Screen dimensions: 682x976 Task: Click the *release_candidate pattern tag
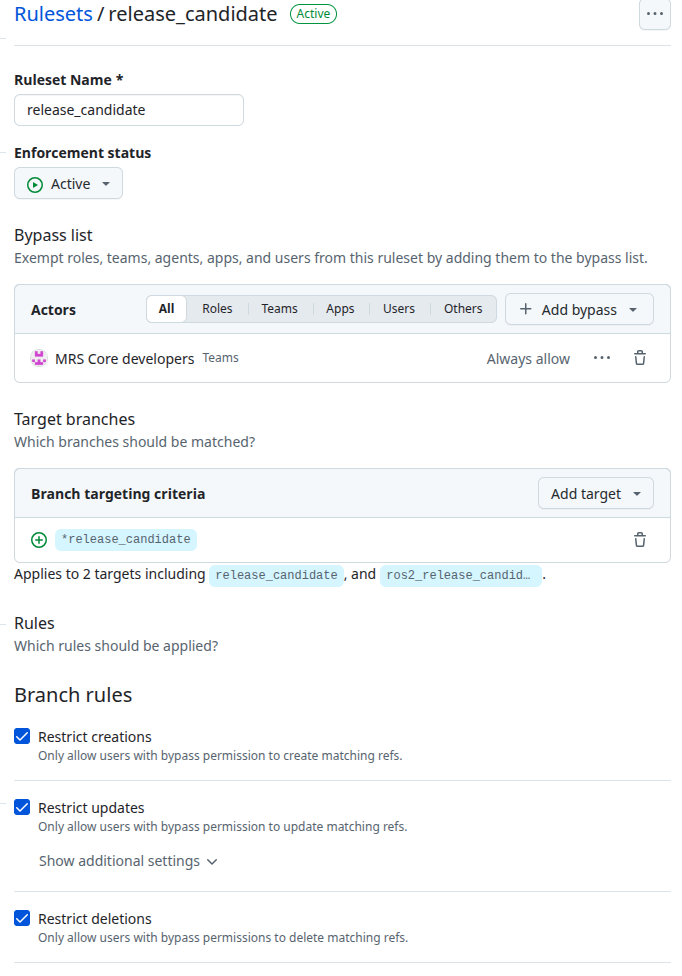(x=126, y=539)
